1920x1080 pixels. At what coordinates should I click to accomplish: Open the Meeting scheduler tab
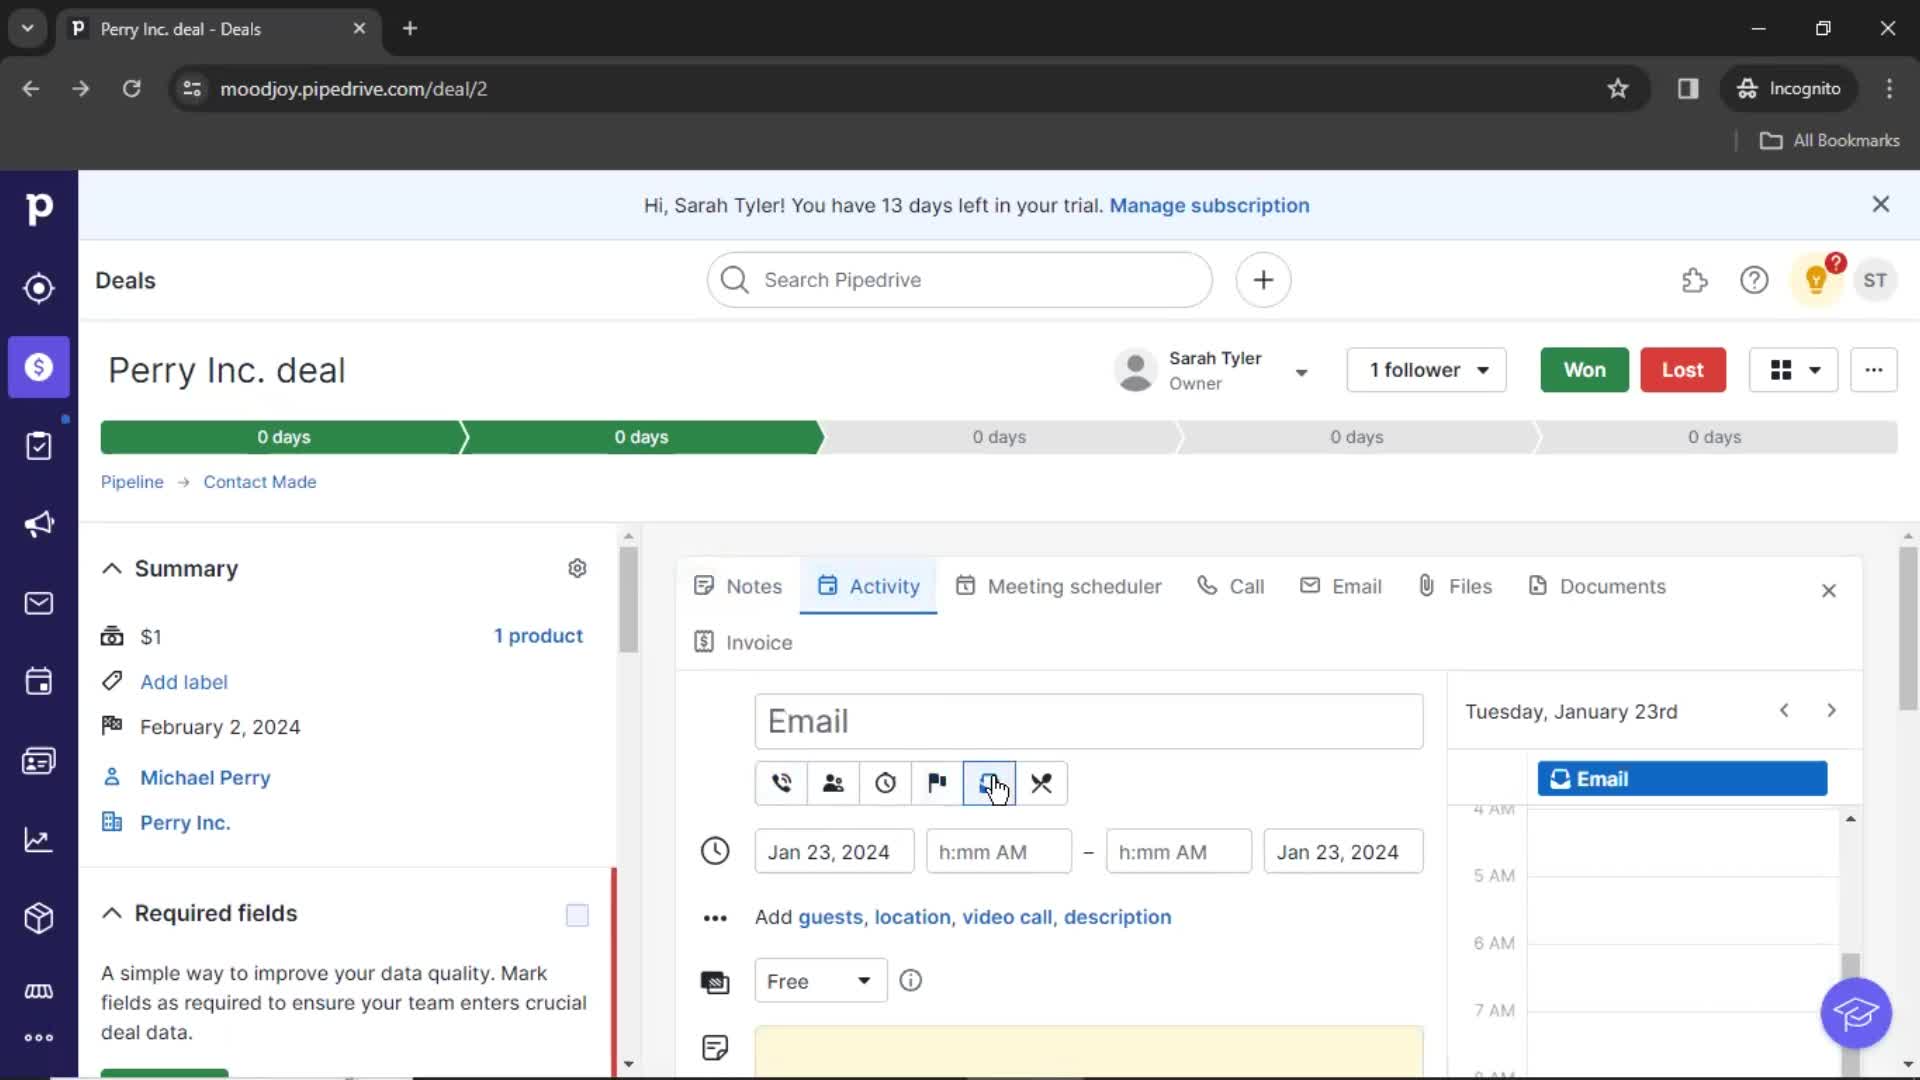pyautogui.click(x=1059, y=586)
